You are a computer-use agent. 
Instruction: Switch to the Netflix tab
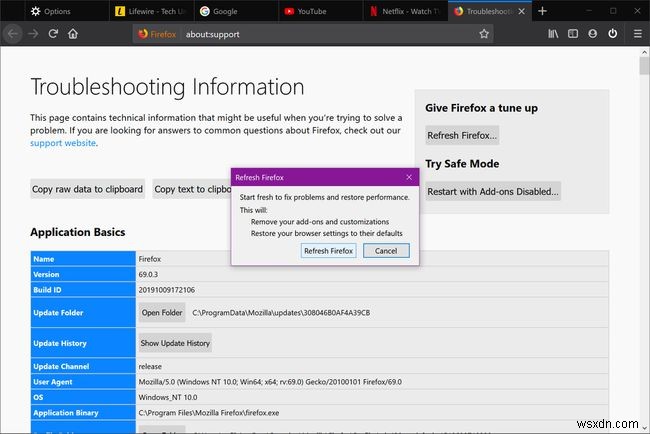(404, 11)
